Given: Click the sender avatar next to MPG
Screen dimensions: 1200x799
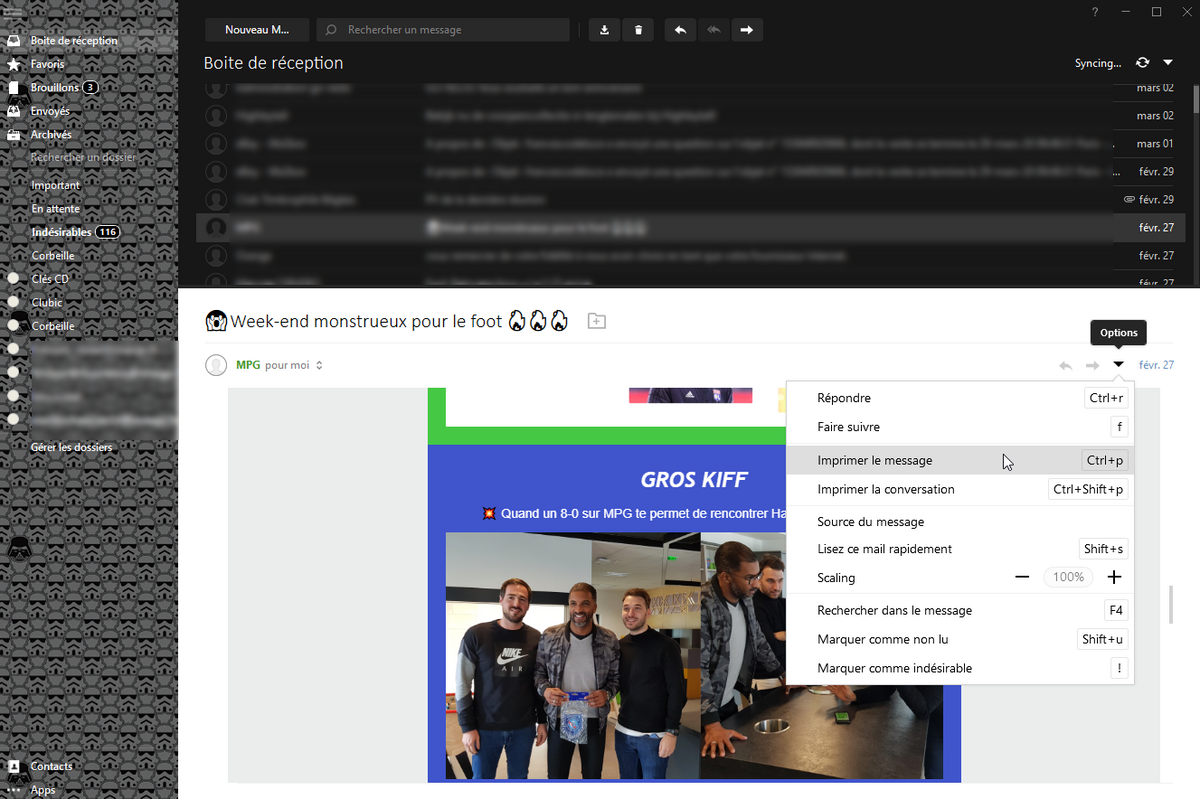Looking at the screenshot, I should (215, 365).
